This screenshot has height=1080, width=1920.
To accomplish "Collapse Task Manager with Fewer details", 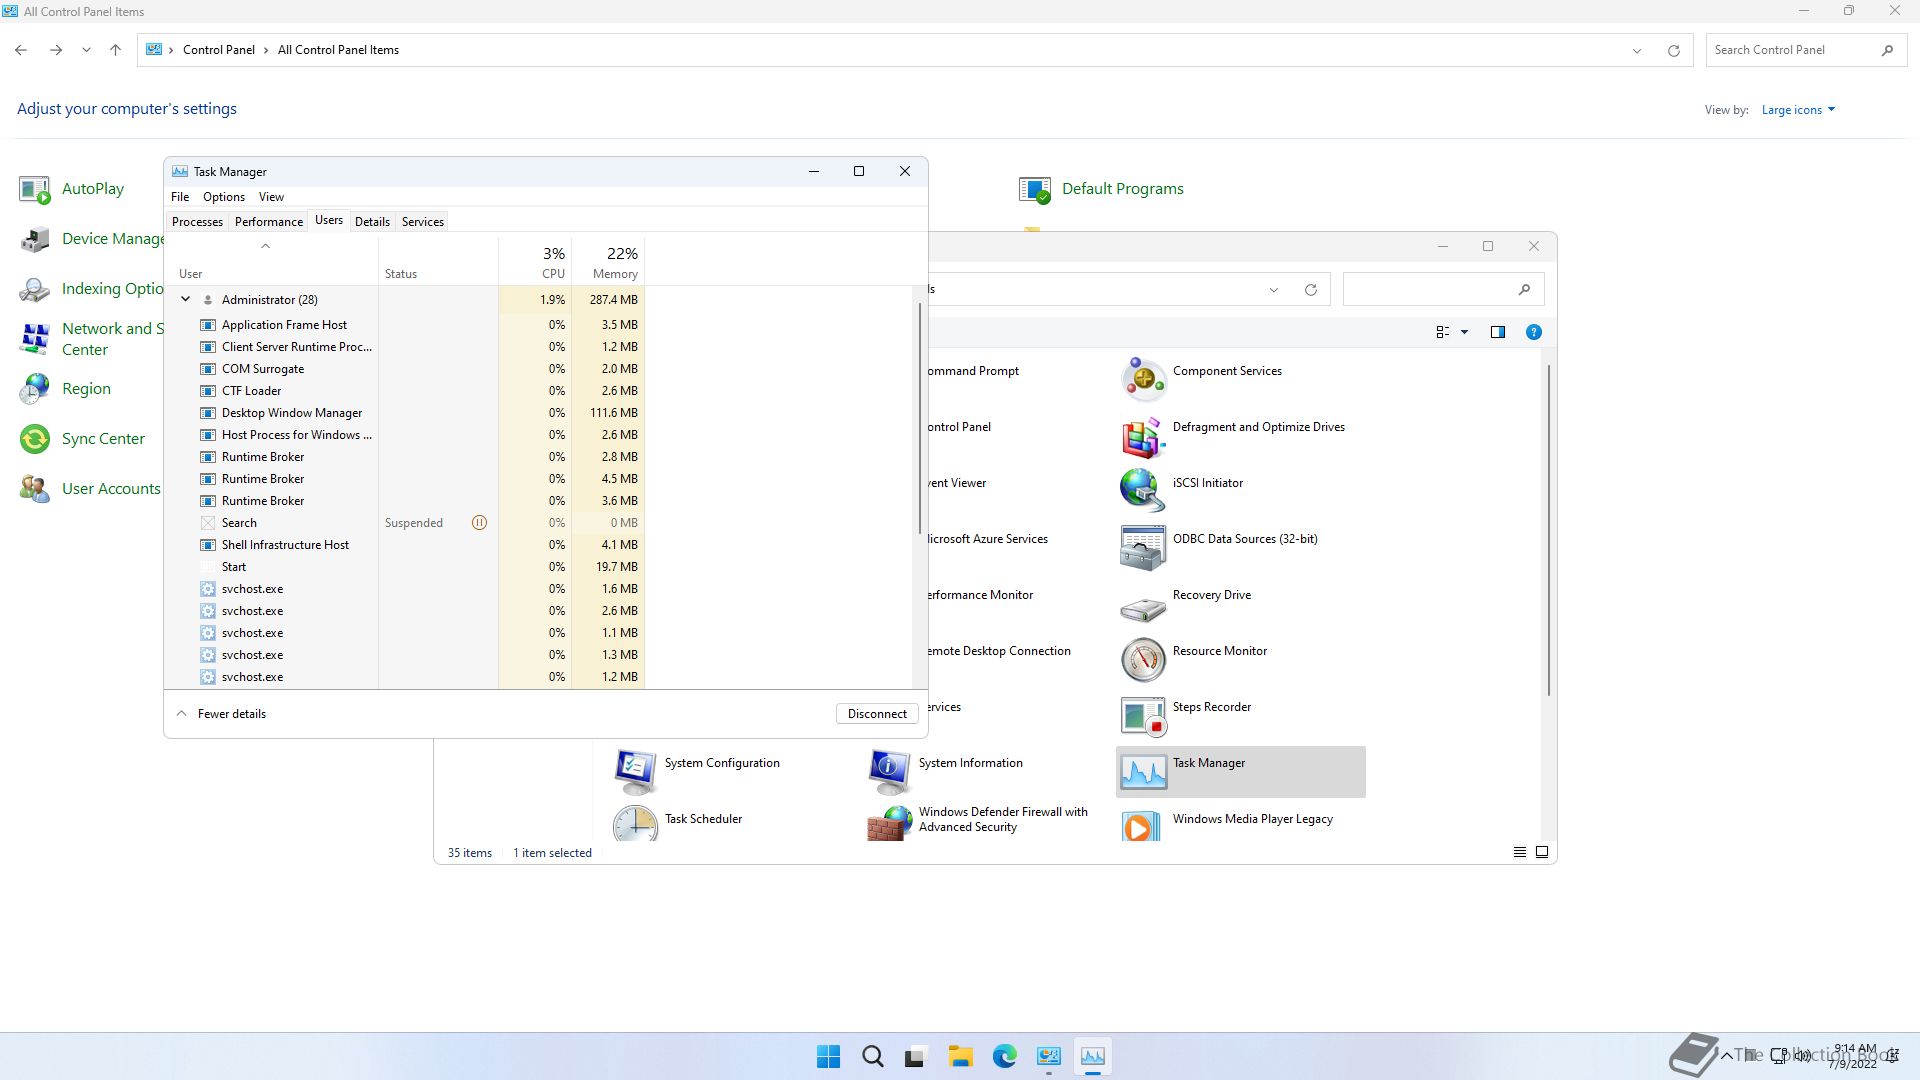I will pyautogui.click(x=221, y=714).
